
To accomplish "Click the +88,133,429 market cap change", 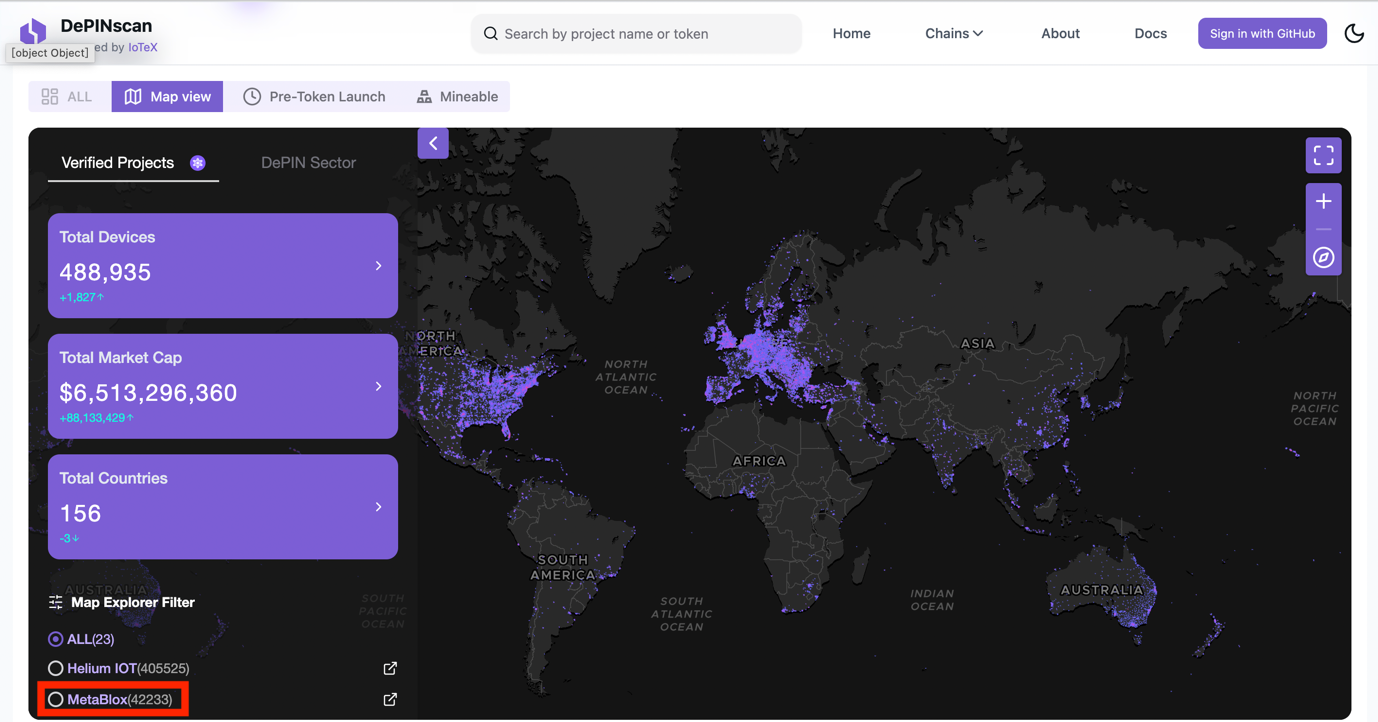I will click(x=96, y=418).
